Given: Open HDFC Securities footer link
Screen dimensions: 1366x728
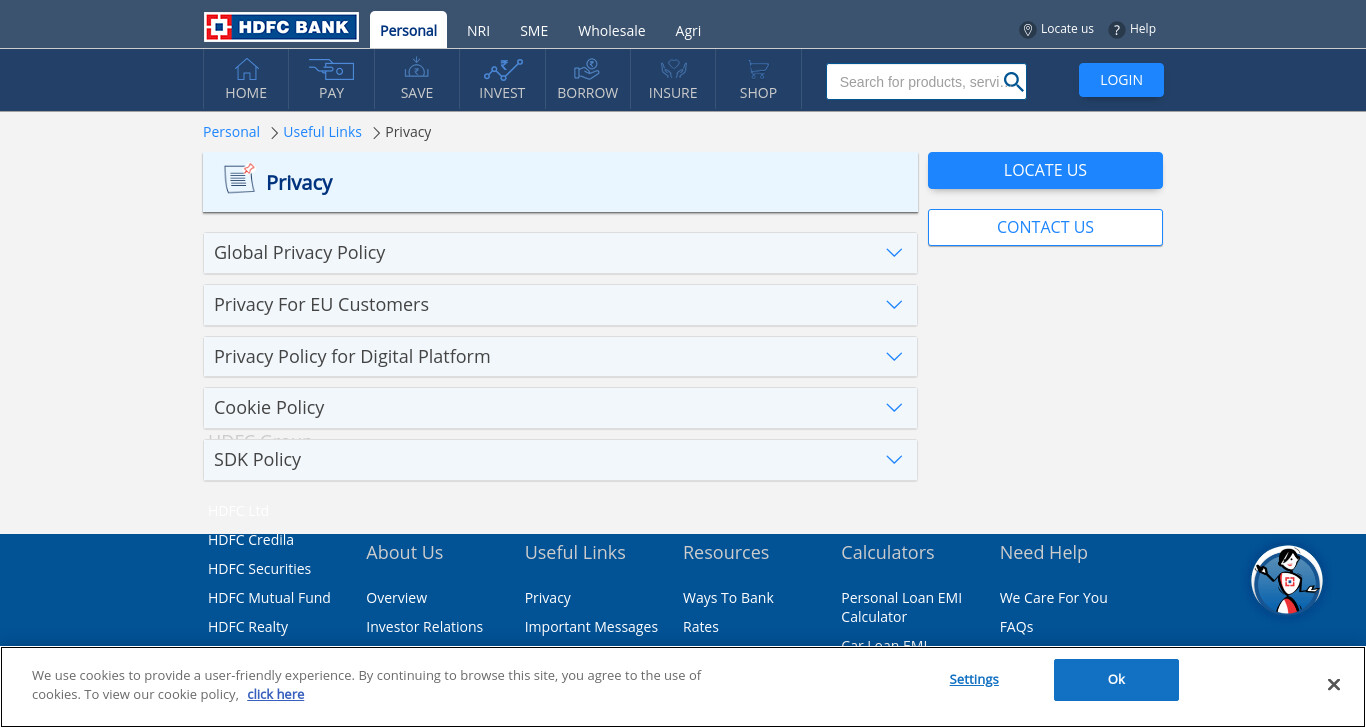Looking at the screenshot, I should [x=259, y=569].
